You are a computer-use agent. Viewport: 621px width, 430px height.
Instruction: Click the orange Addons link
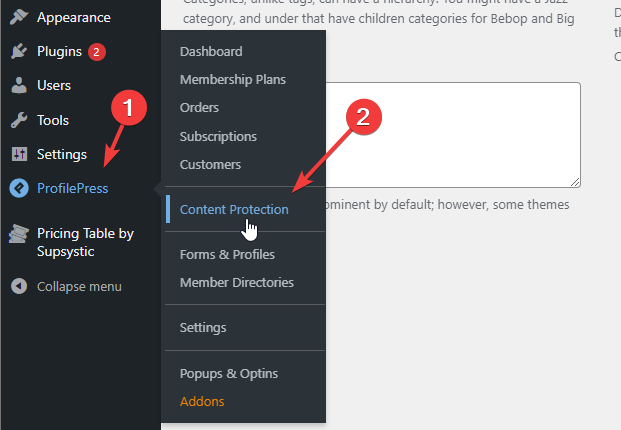[x=202, y=401]
